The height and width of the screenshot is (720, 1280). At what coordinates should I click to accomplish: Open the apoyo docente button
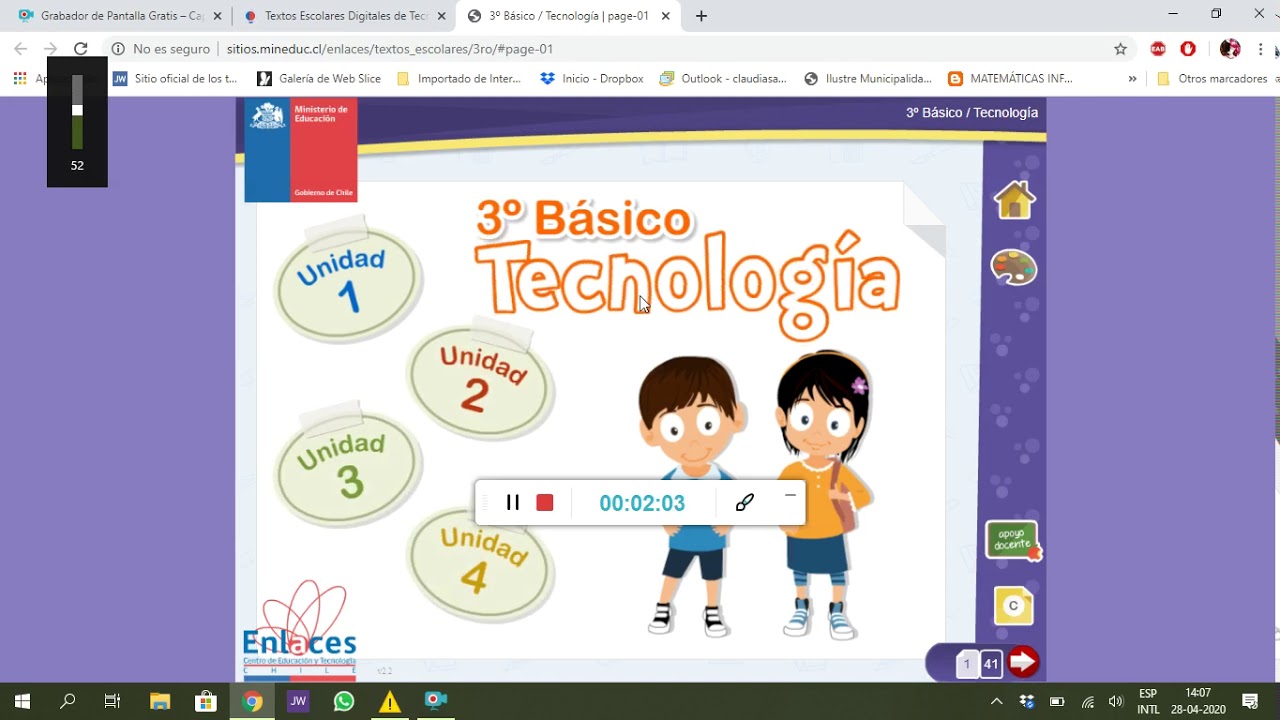click(x=1013, y=541)
